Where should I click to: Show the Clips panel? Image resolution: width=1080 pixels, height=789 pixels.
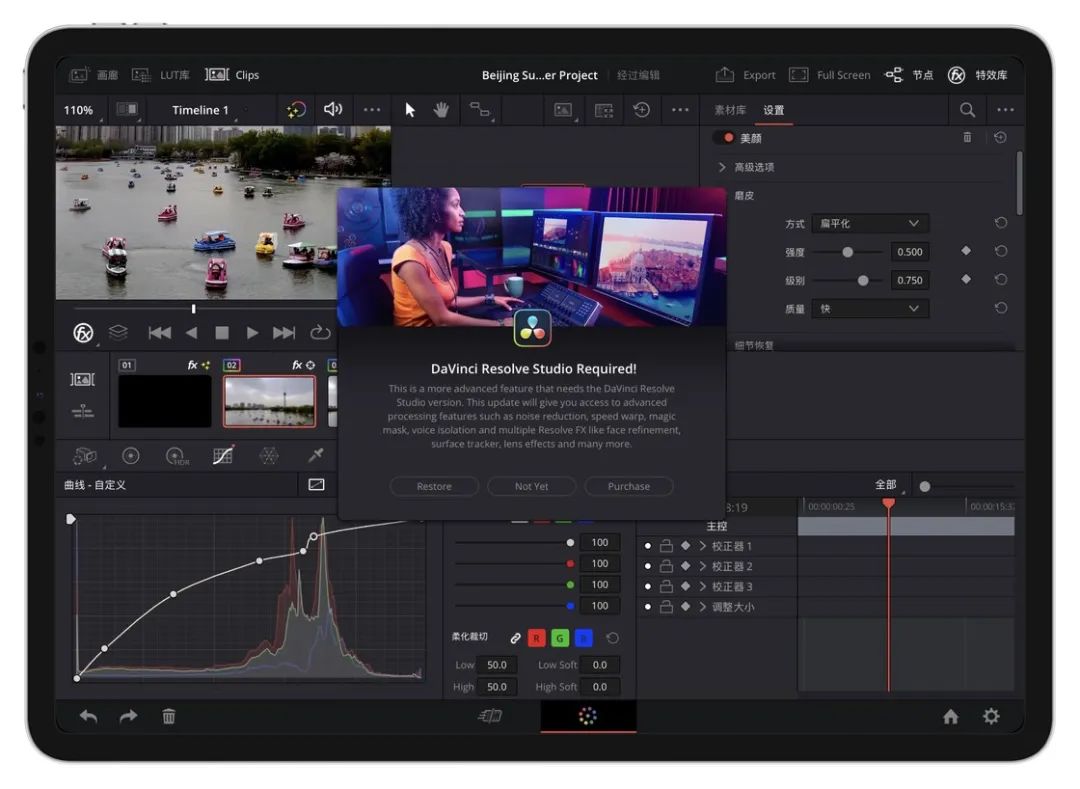point(232,75)
